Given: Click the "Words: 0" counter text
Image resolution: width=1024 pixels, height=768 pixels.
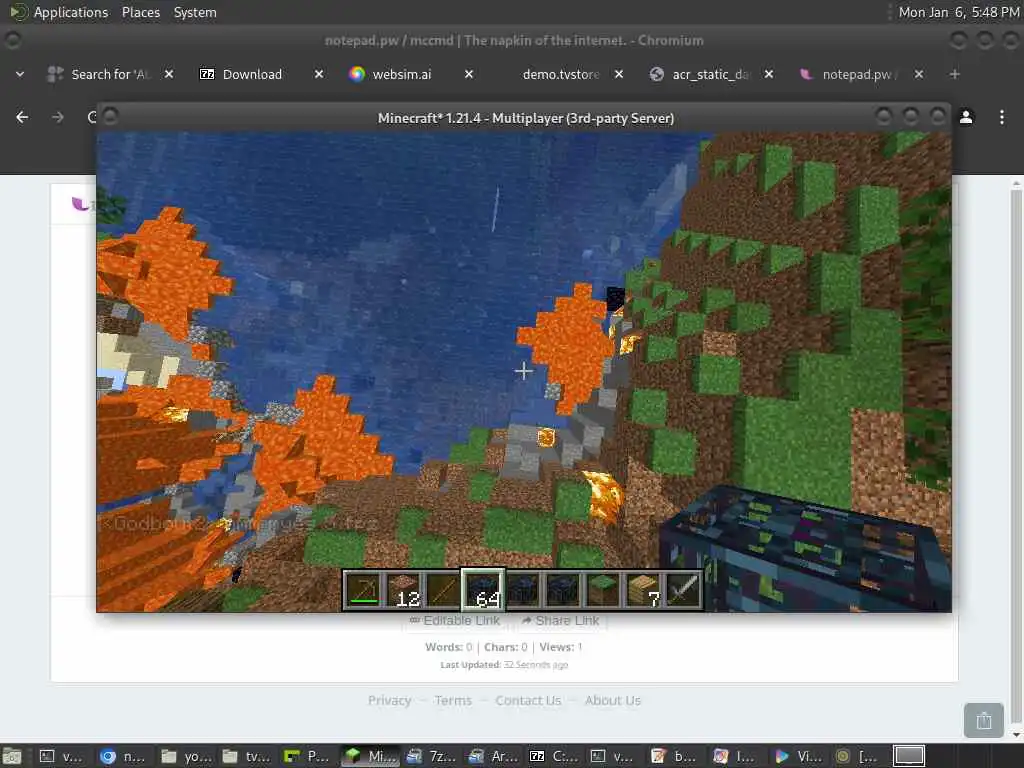Looking at the screenshot, I should point(449,647).
